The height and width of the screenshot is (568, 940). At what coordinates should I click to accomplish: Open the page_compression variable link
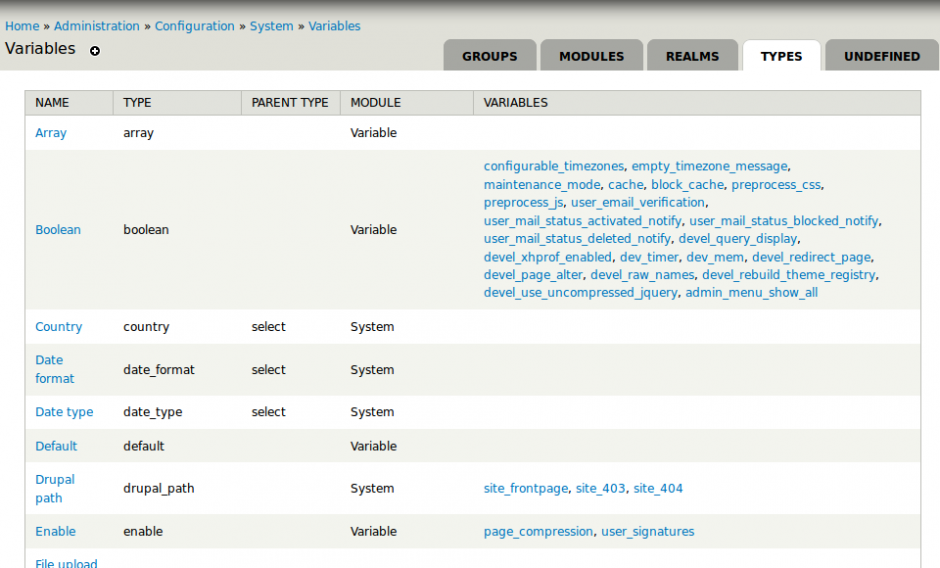(538, 532)
